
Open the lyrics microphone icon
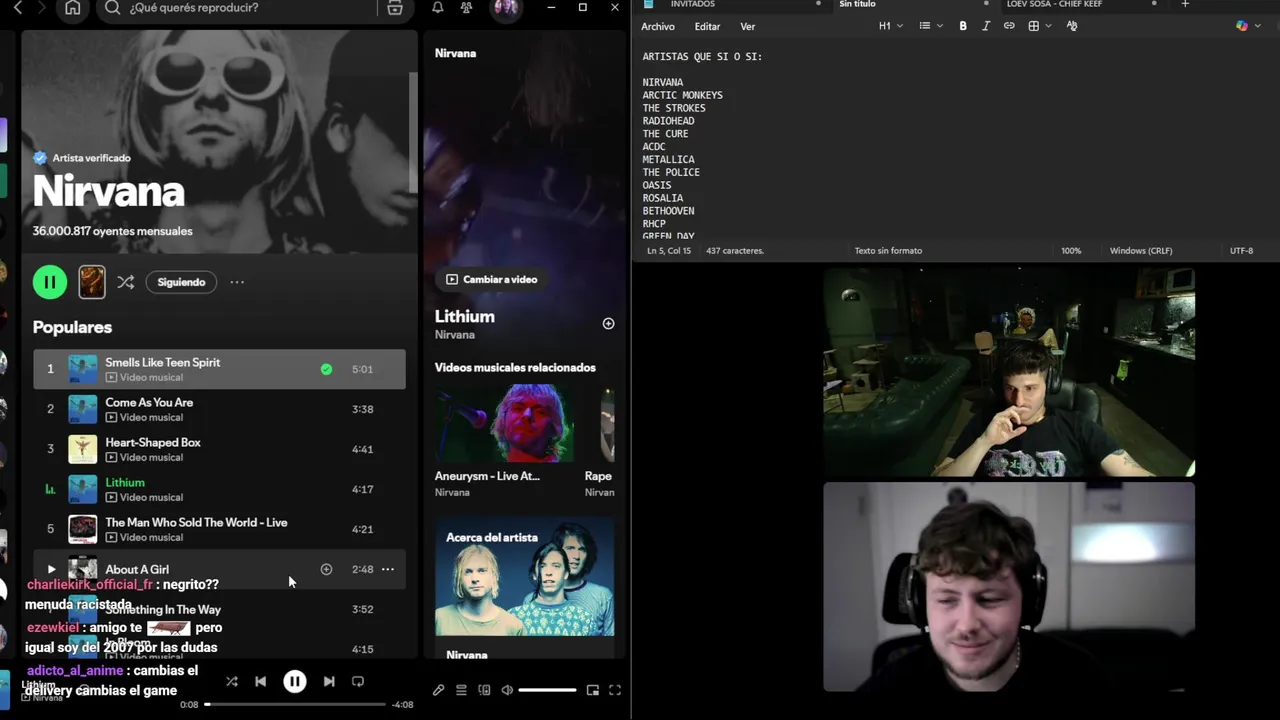(438, 690)
